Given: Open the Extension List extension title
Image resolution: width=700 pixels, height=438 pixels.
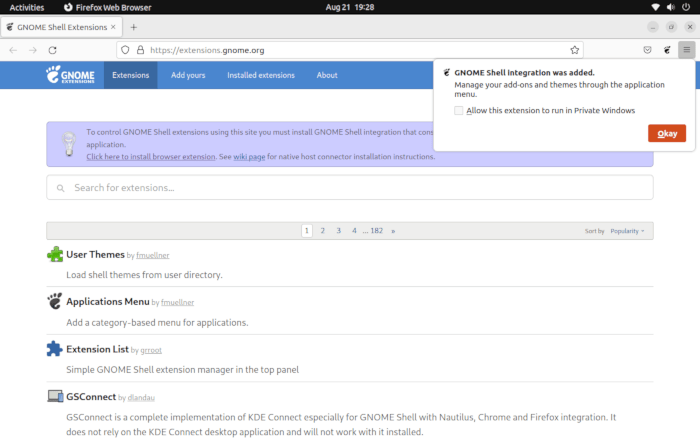Looking at the screenshot, I should (x=97, y=349).
